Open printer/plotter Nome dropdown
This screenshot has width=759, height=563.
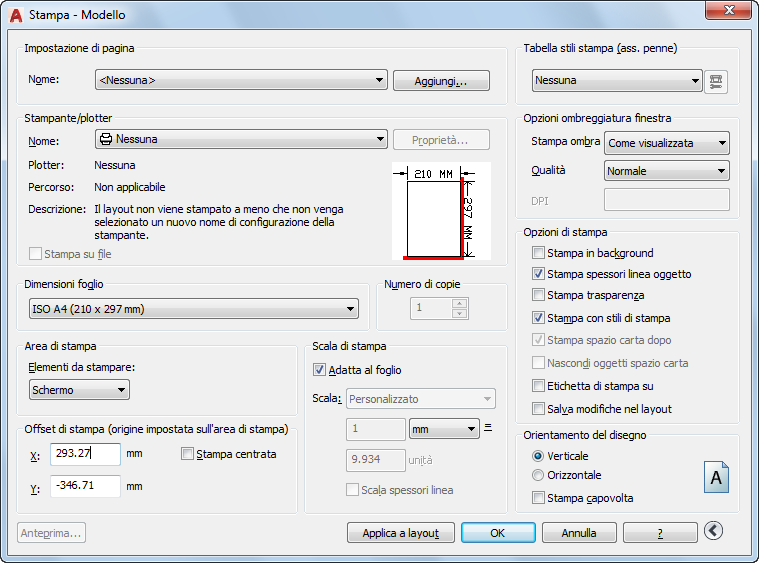click(x=241, y=139)
